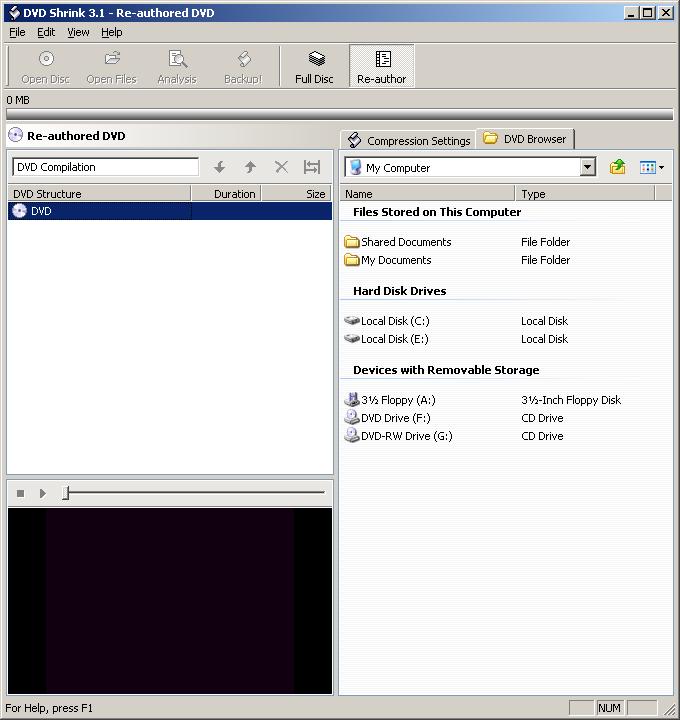Click the preview play button
Viewport: 680px width, 720px height.
(x=43, y=493)
